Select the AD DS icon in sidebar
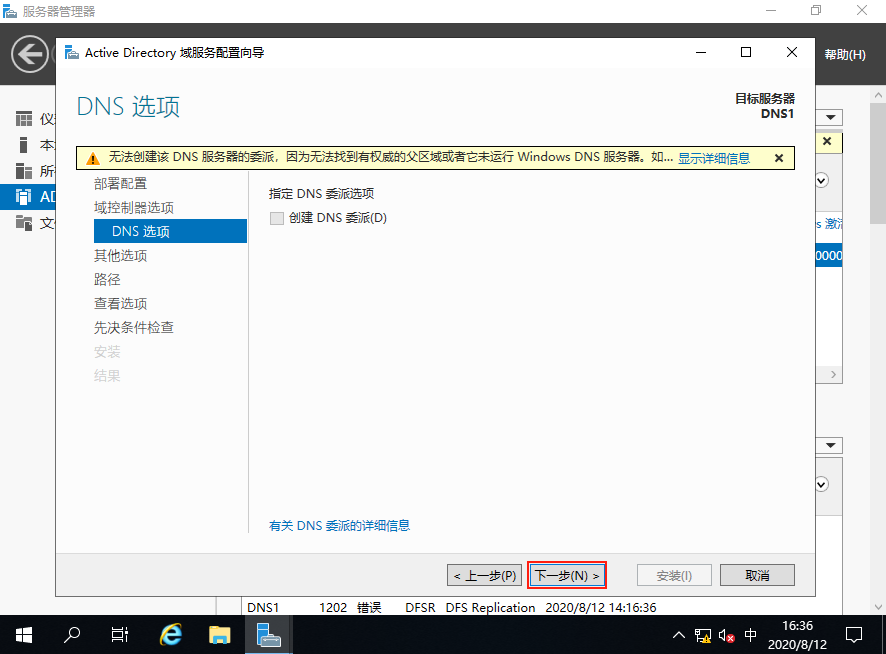Image resolution: width=886 pixels, height=654 pixels. click(24, 197)
